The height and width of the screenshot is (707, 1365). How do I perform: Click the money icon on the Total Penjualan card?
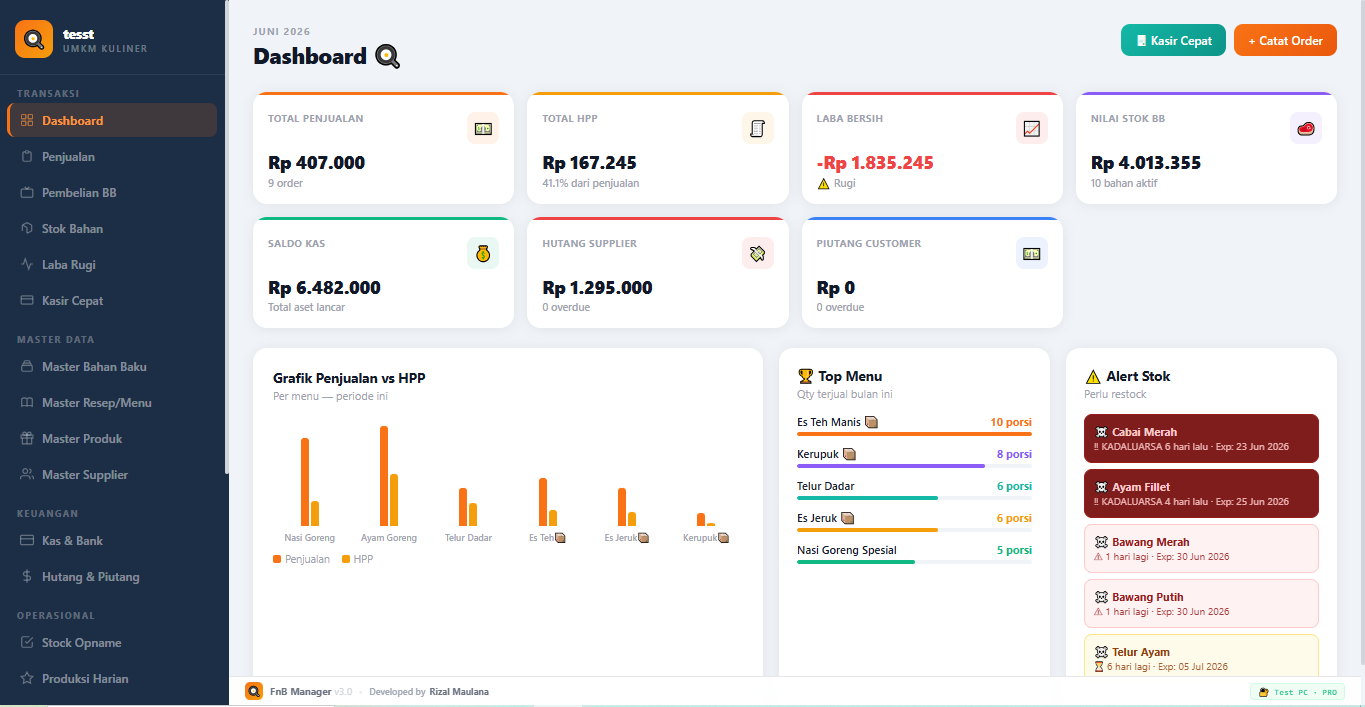tap(483, 128)
